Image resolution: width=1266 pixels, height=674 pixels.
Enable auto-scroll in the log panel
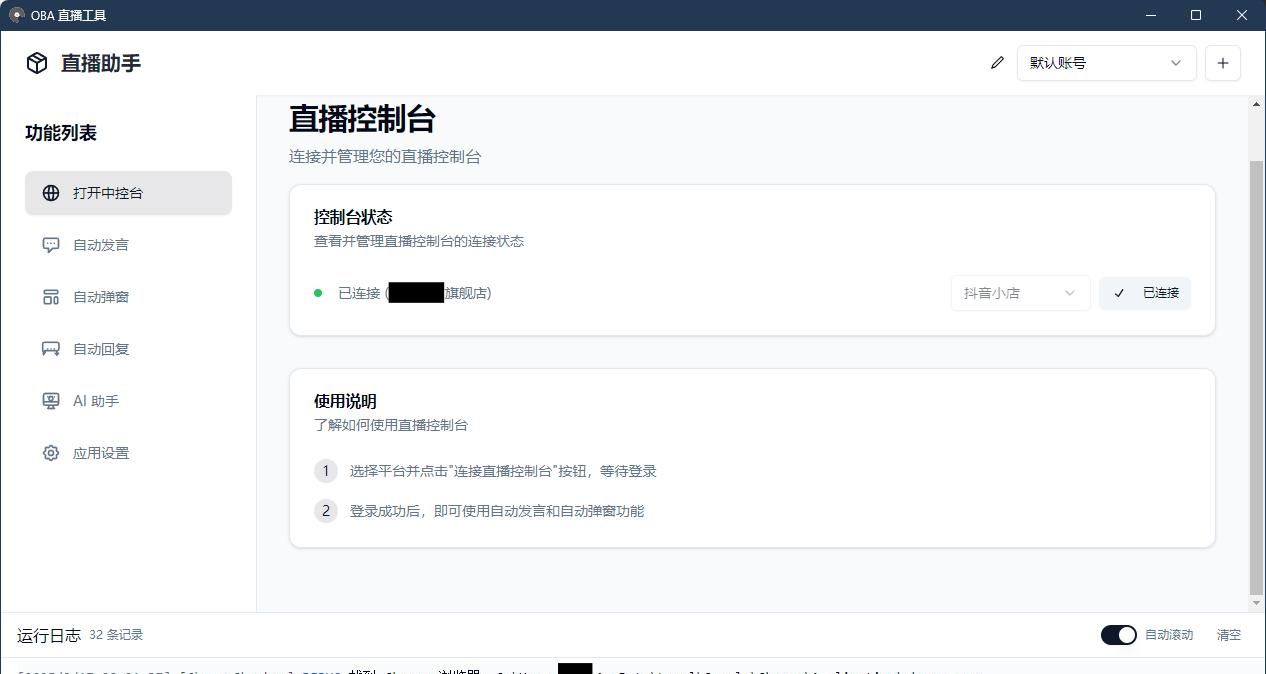1118,634
